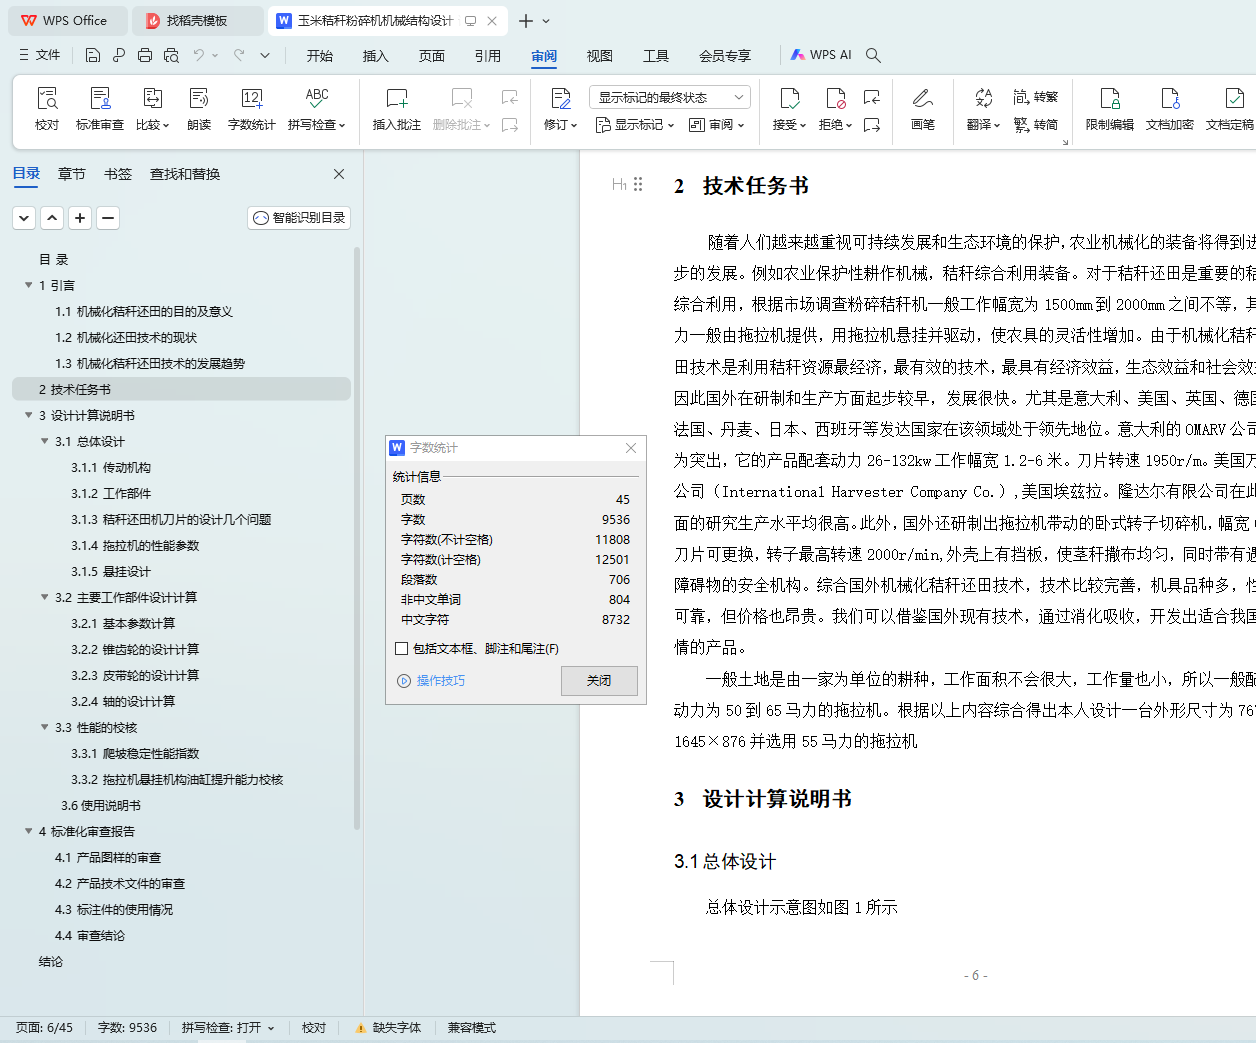1256x1043 pixels.
Task: Collapse the 3.1 总体设计 tree node
Action: coord(45,441)
